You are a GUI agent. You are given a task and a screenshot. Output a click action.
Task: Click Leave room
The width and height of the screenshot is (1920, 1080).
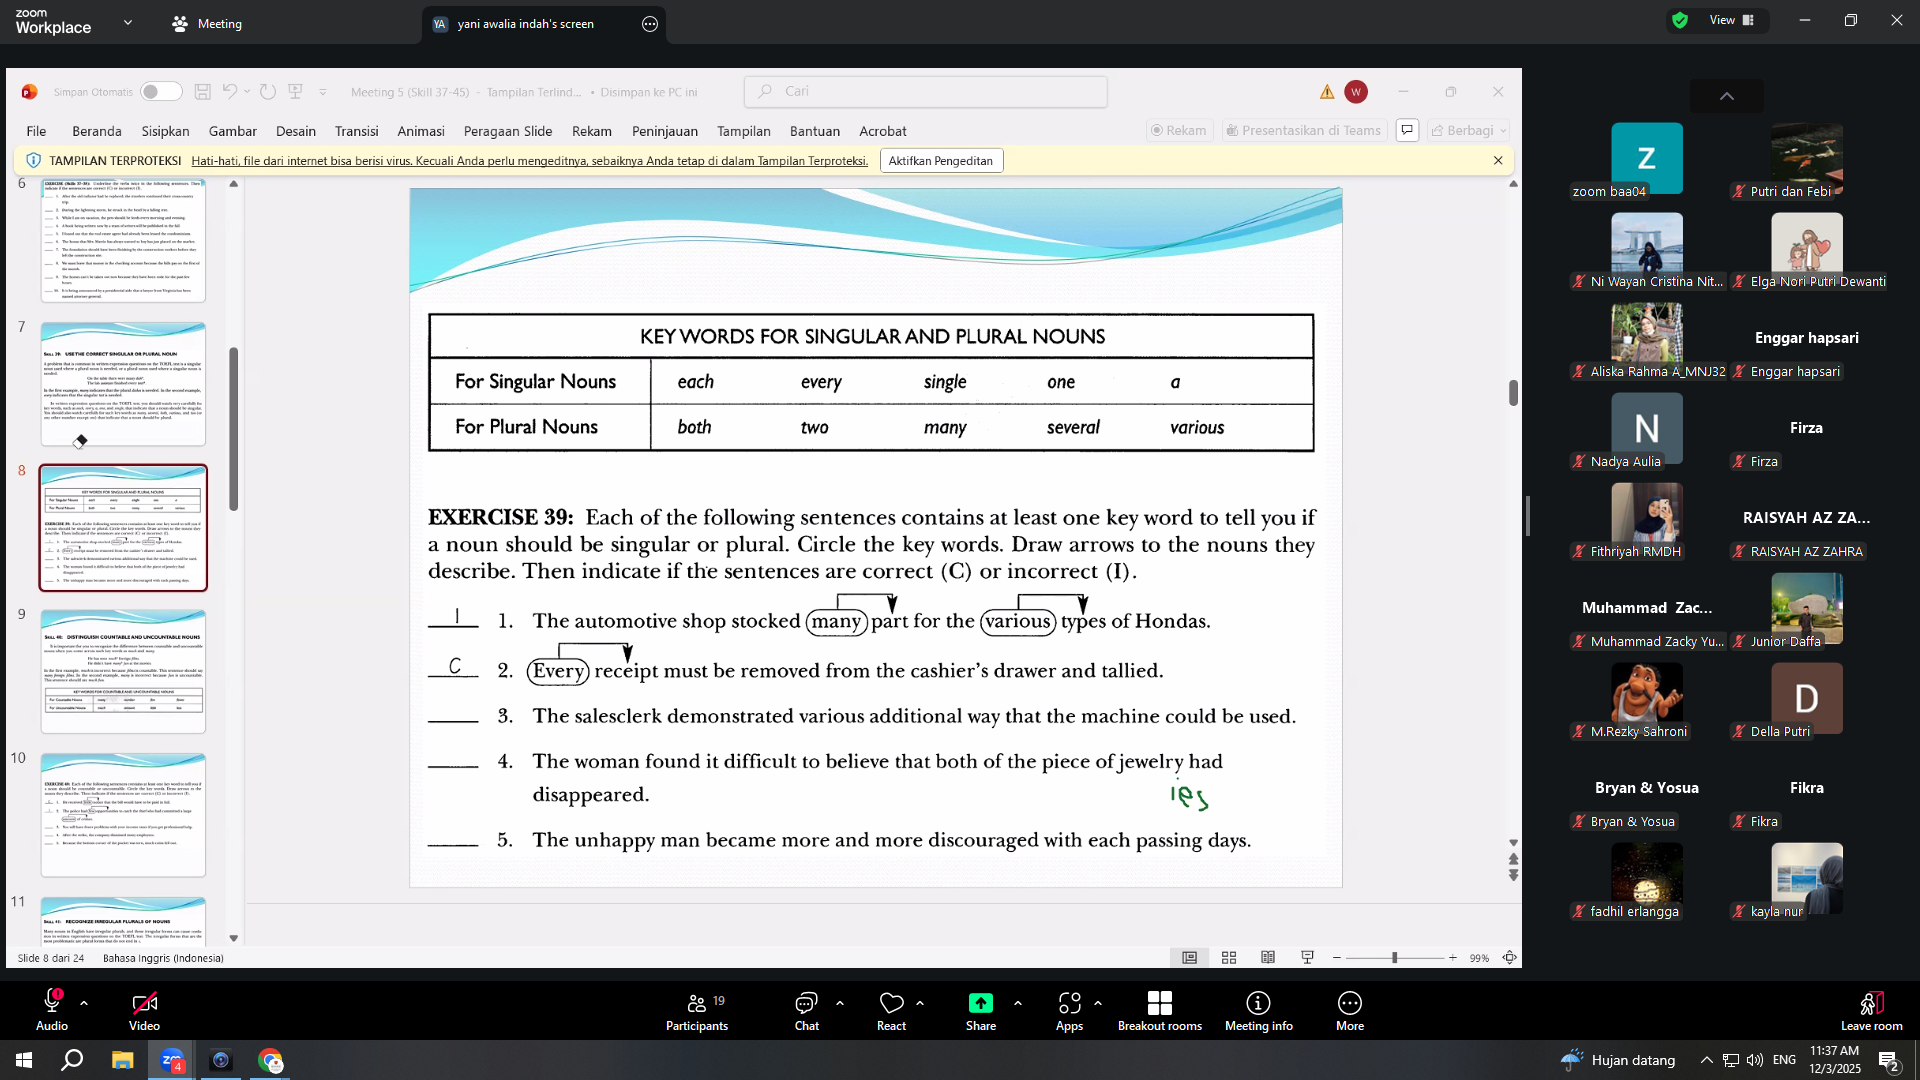coord(1872,1010)
